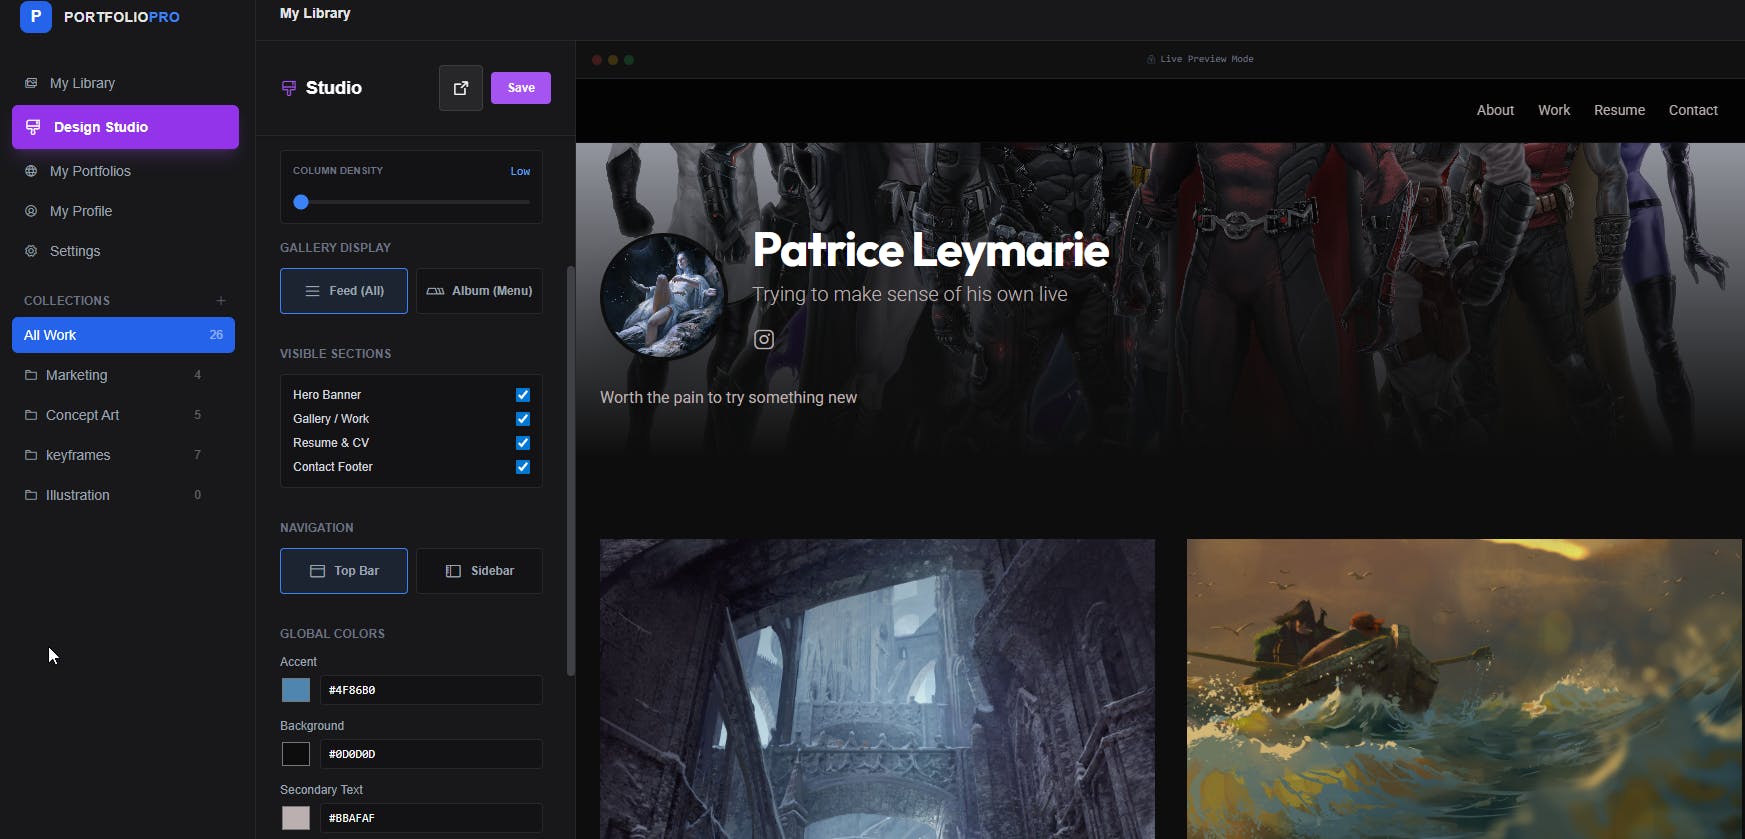Go to My Profile

pos(125,211)
